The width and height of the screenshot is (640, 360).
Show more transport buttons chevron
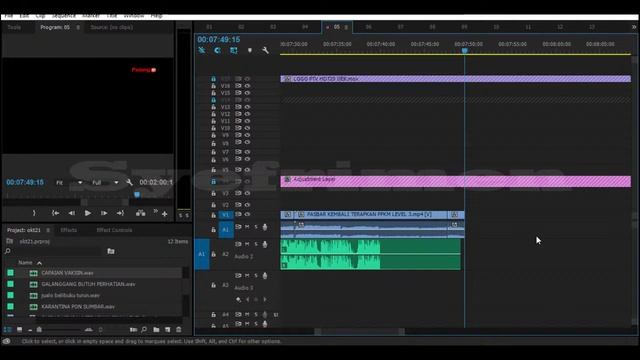pos(156,211)
